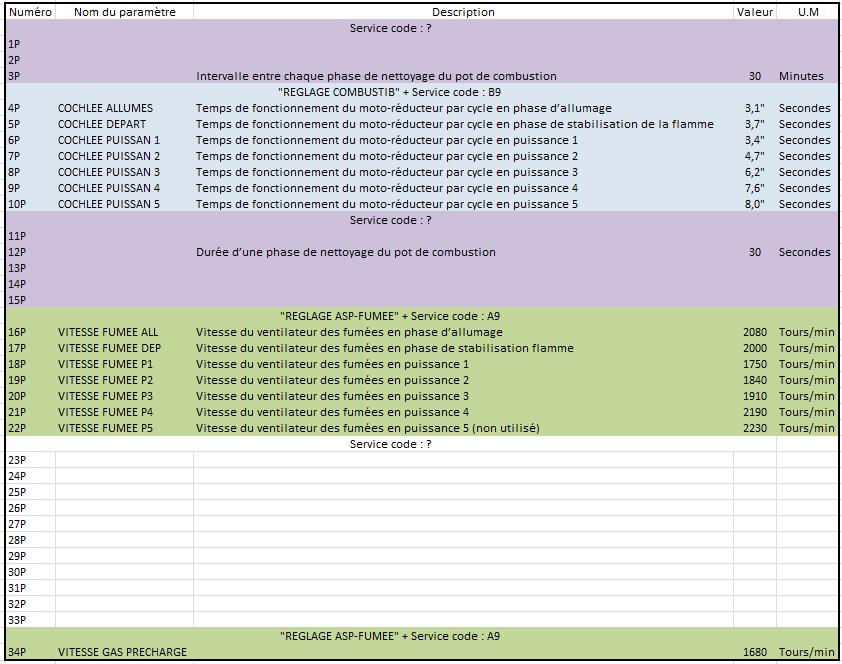Select the 'Description' column header
This screenshot has height=664, width=842.
463,12
